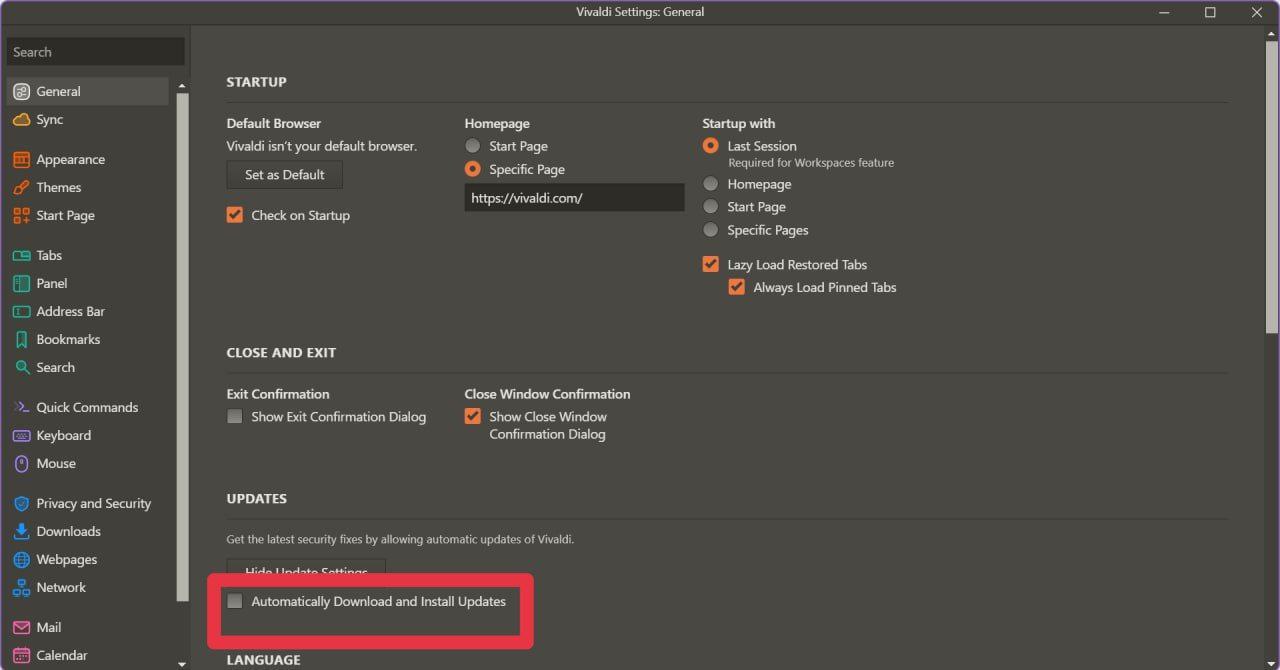1280x670 pixels.
Task: Click the Keyboard icon in sidebar
Action: tap(21, 435)
